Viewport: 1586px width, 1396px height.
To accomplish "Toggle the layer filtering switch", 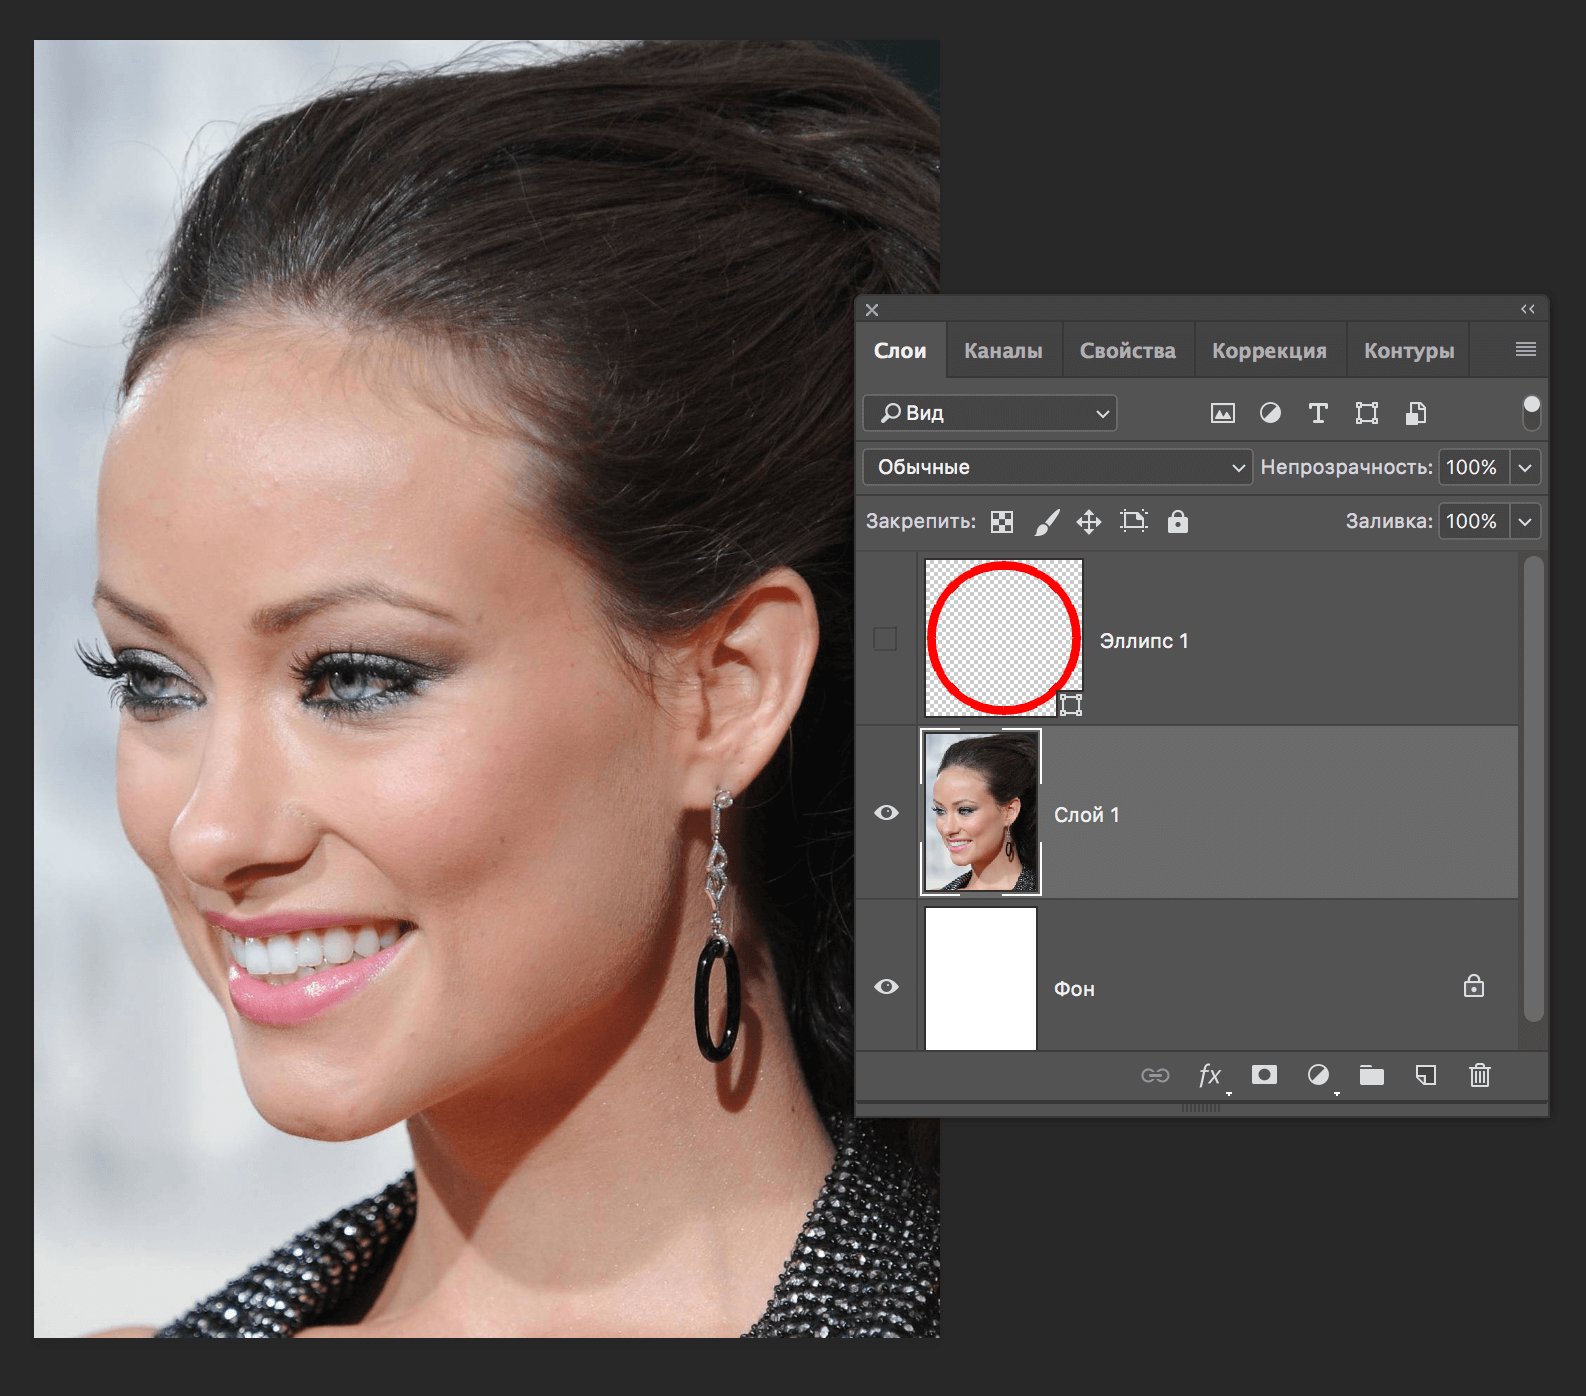I will pyautogui.click(x=1531, y=412).
